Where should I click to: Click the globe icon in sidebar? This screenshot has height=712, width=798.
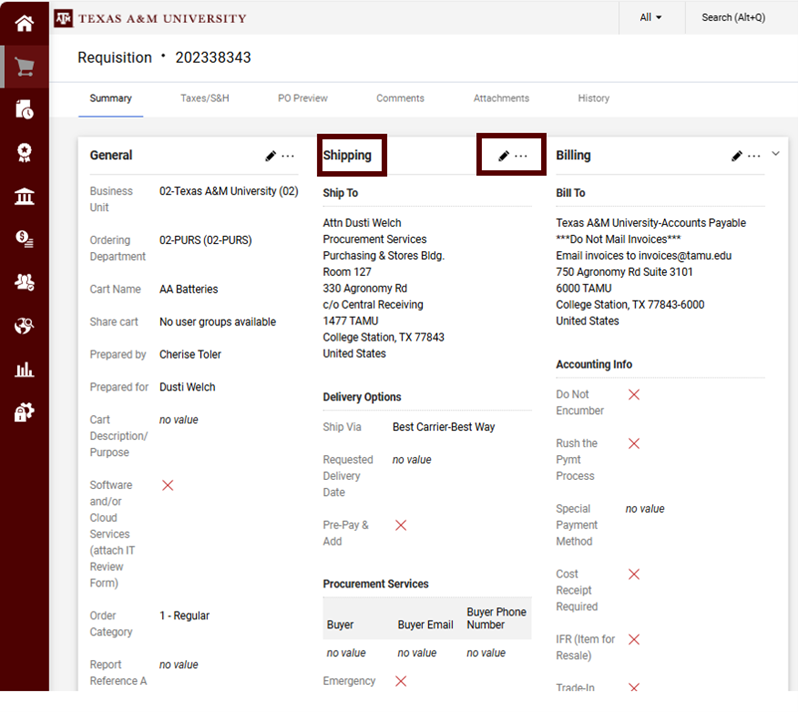[24, 326]
